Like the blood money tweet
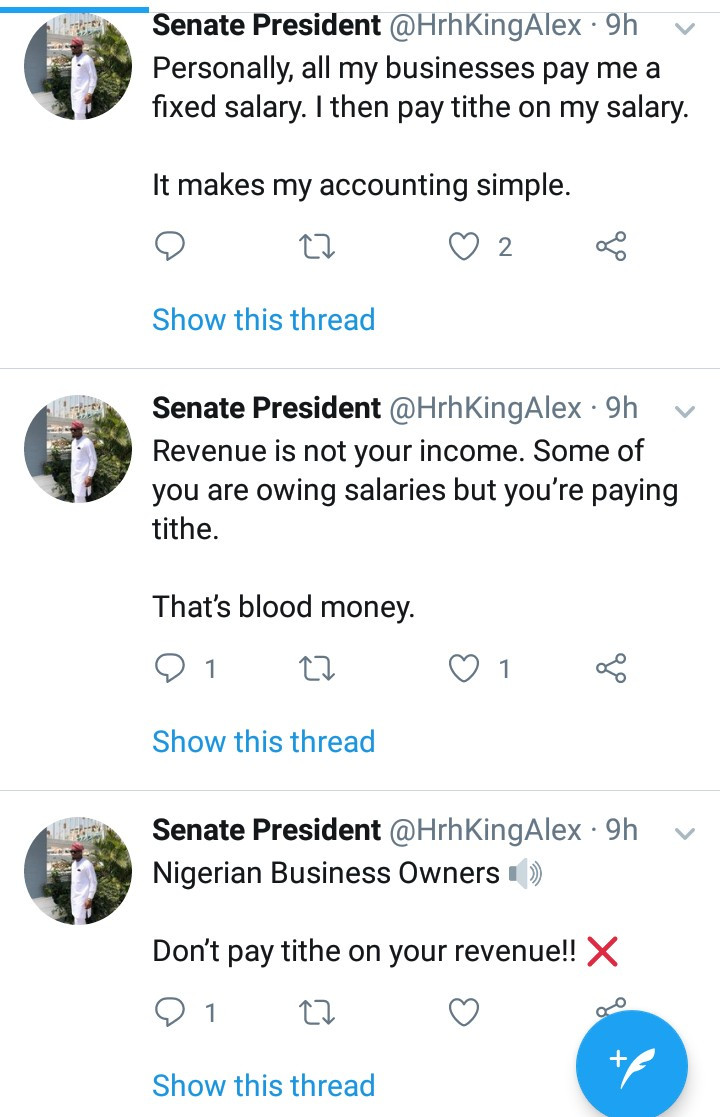This screenshot has height=1117, width=720. (x=464, y=668)
